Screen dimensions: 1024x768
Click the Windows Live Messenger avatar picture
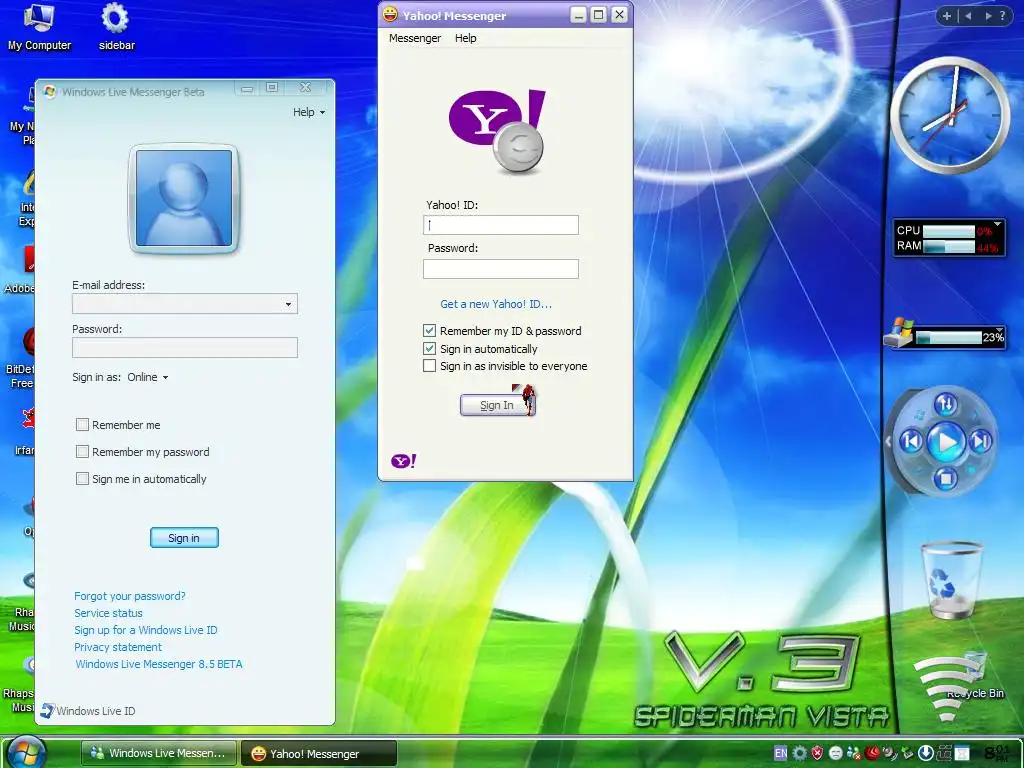pyautogui.click(x=184, y=198)
